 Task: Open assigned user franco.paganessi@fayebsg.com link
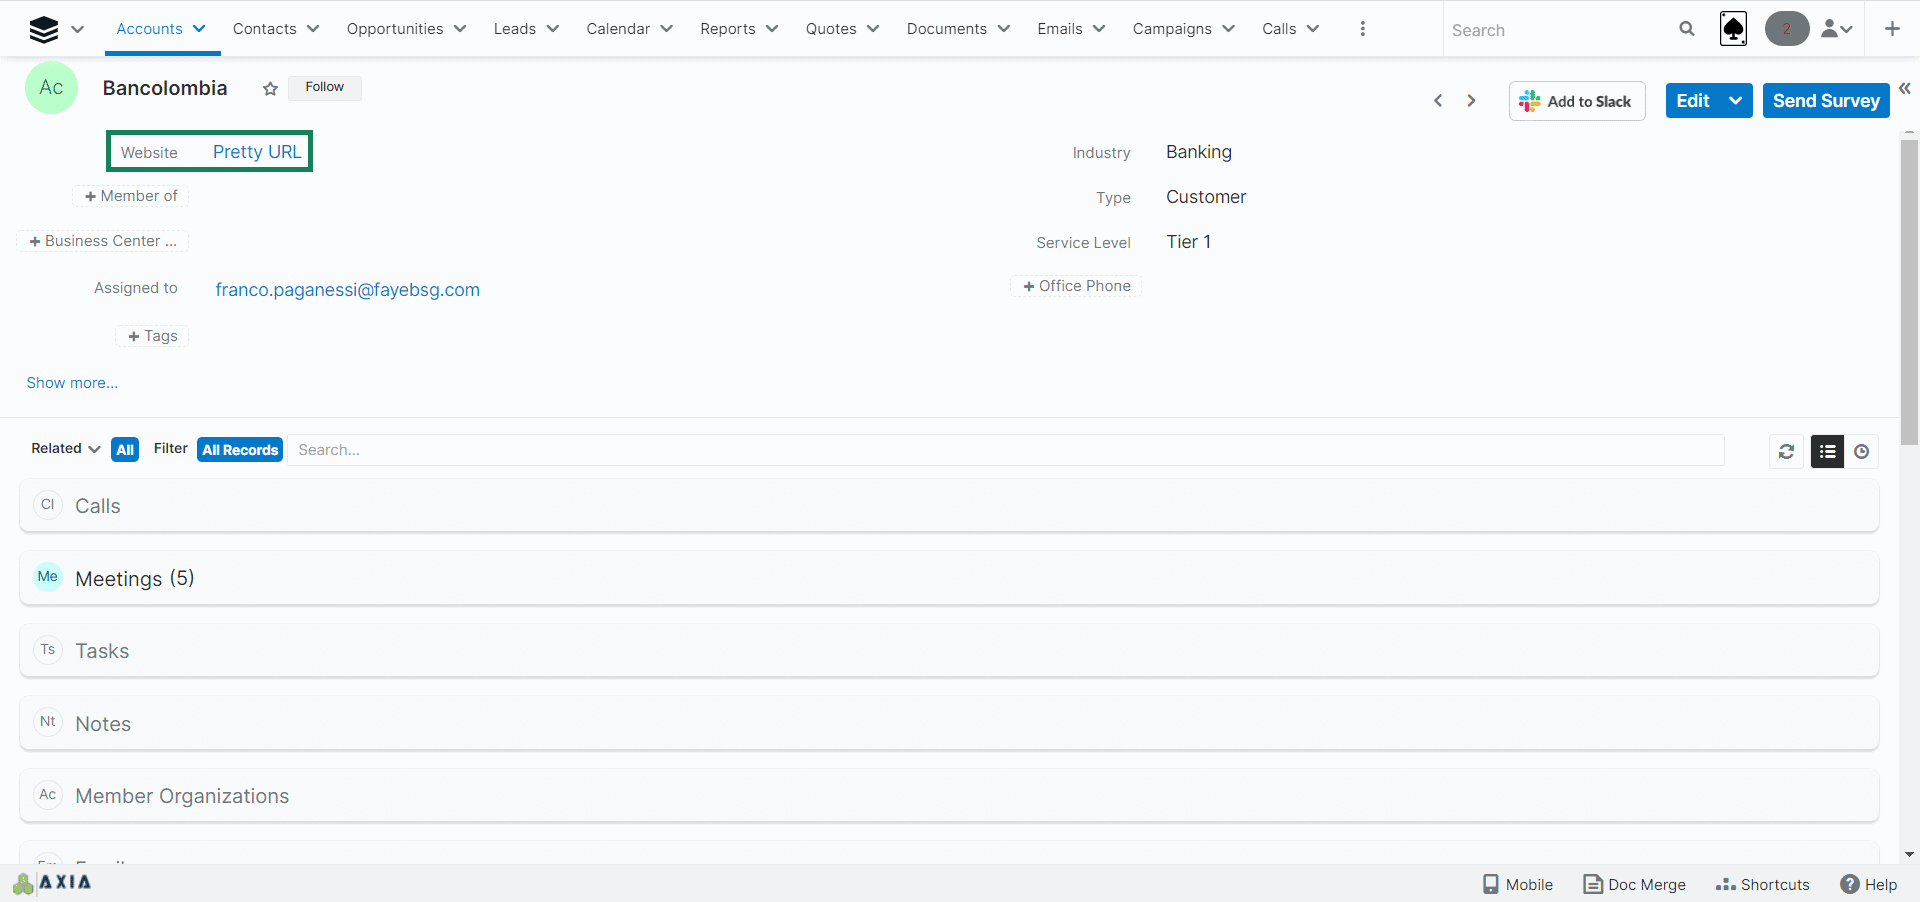point(348,290)
